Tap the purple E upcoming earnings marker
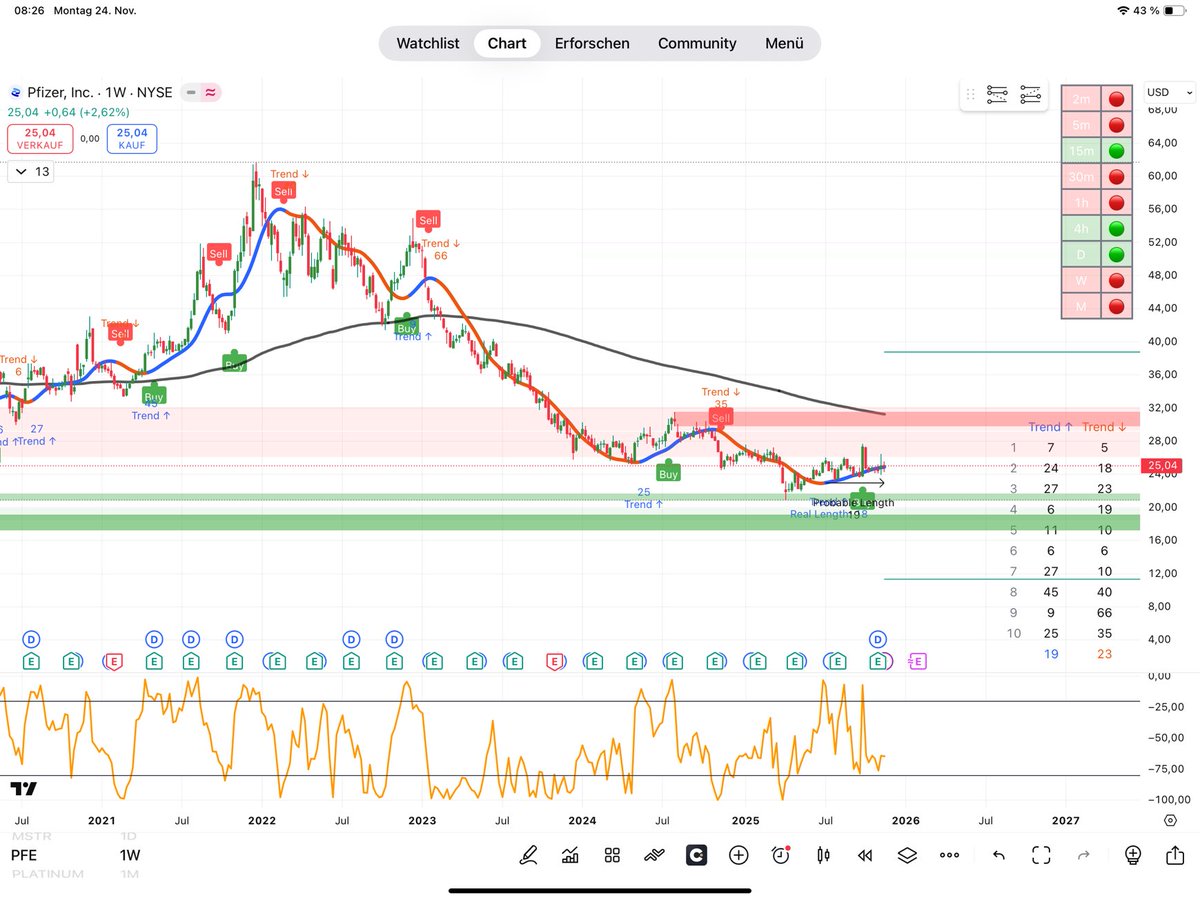The width and height of the screenshot is (1200, 900). tap(917, 661)
